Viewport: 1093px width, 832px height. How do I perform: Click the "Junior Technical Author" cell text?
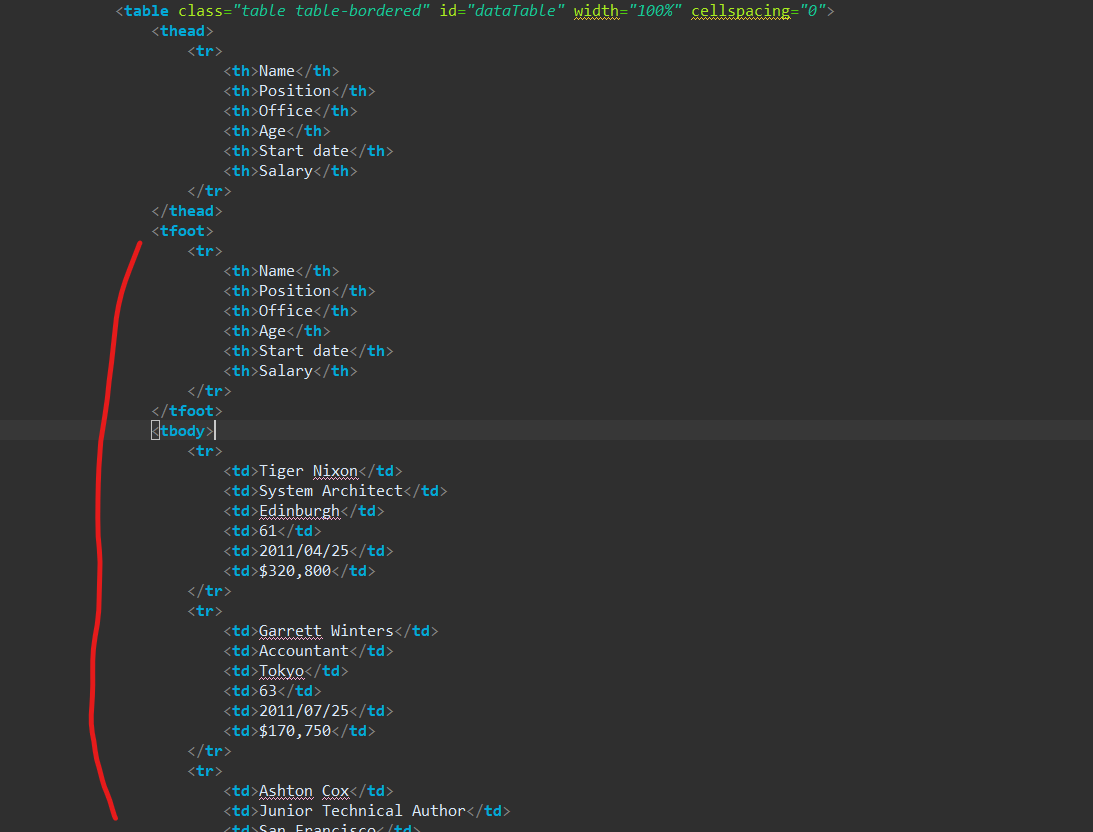(362, 810)
